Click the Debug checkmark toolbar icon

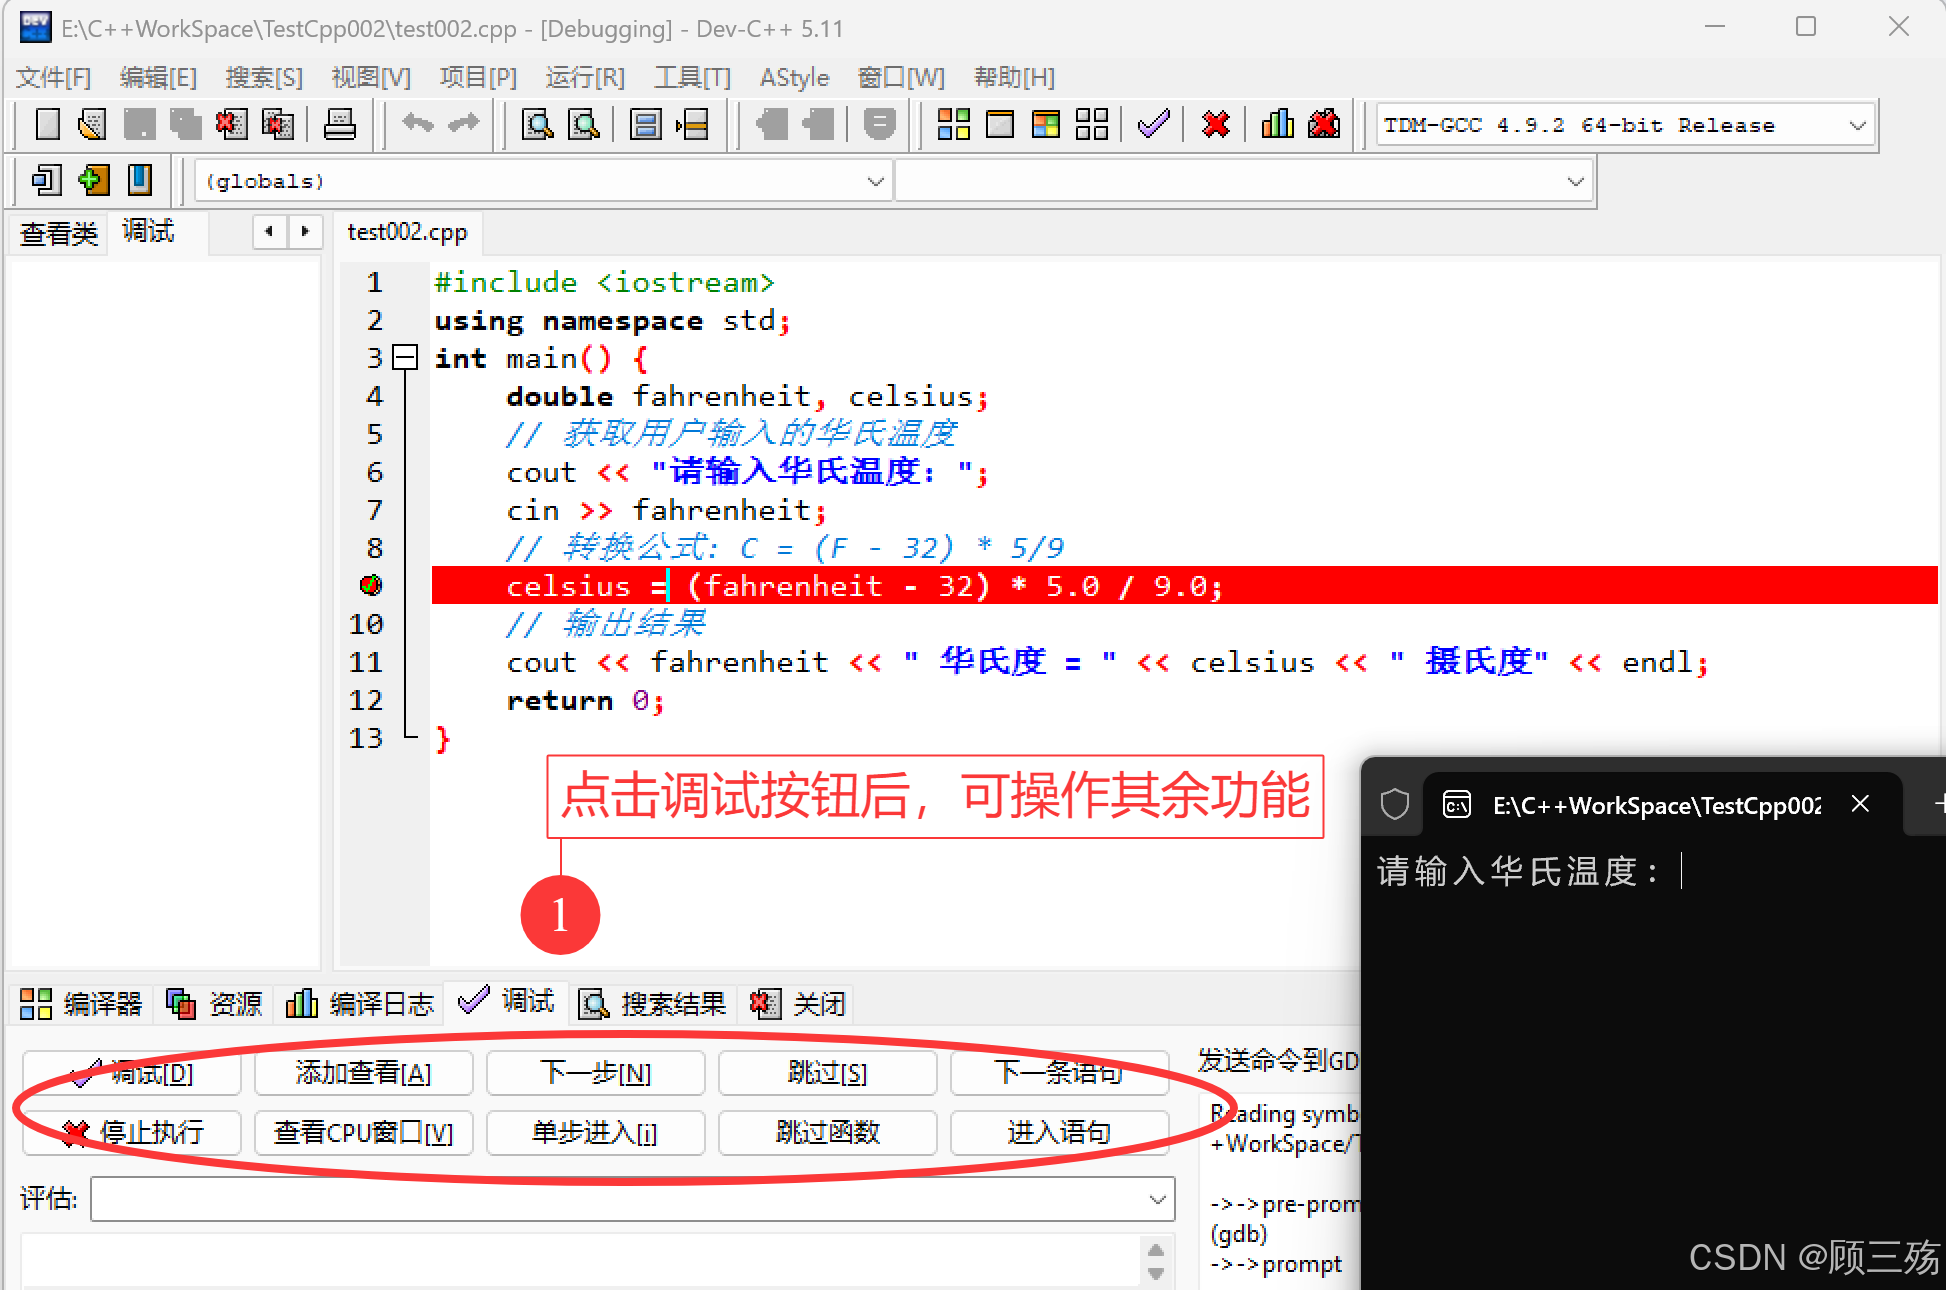(1153, 125)
